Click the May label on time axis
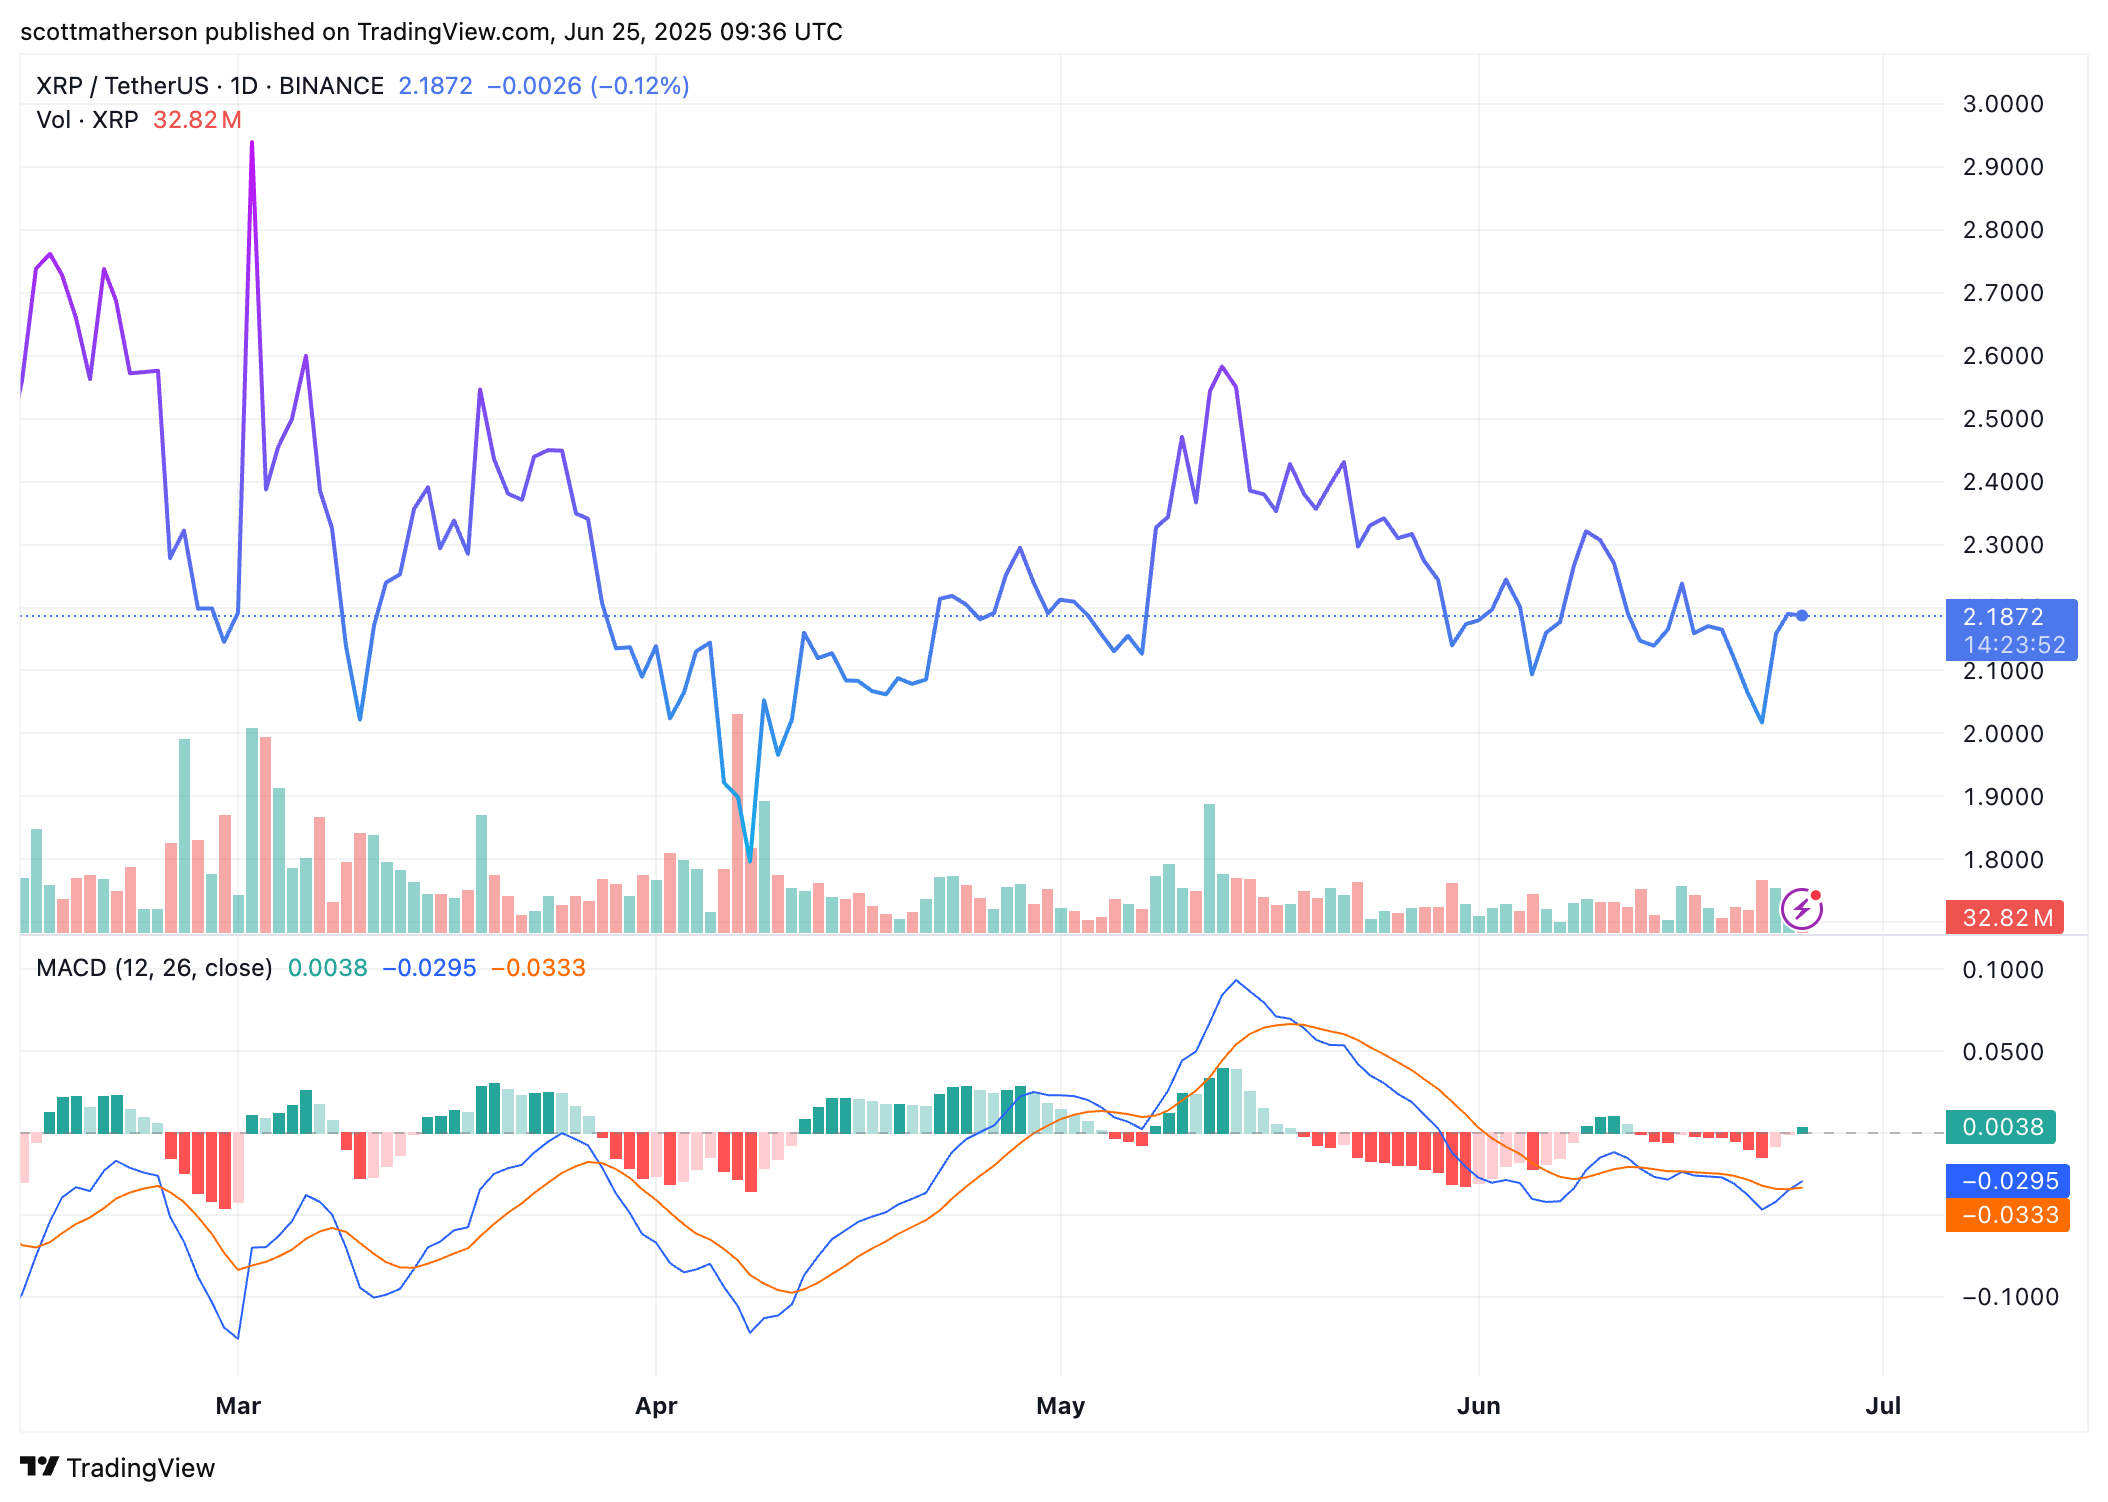2108x1502 pixels. coord(1060,1406)
